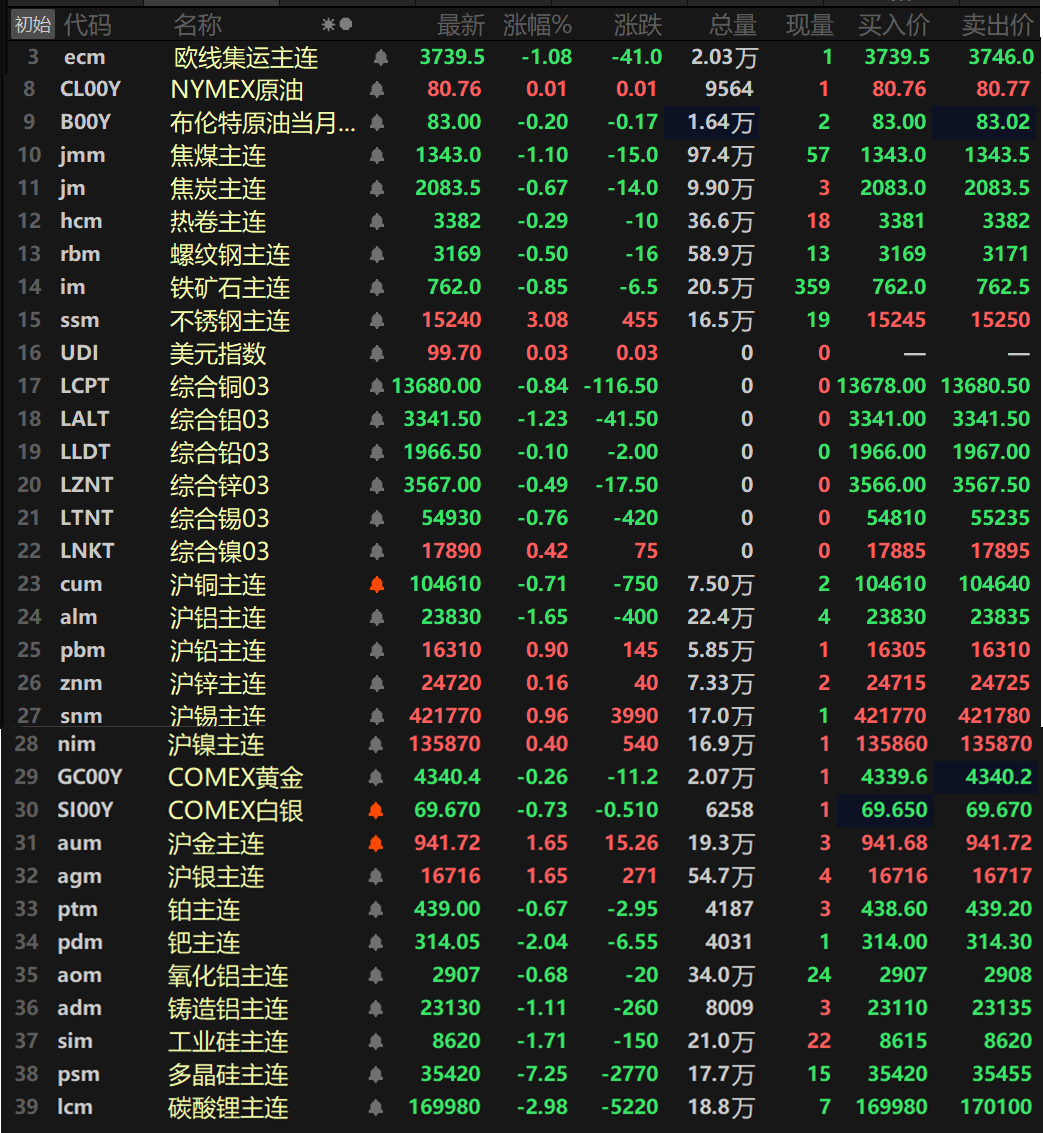Click the -7.25 change percent of 多晶硅主连
Viewport: 1043px width, 1133px height.
coord(544,1074)
